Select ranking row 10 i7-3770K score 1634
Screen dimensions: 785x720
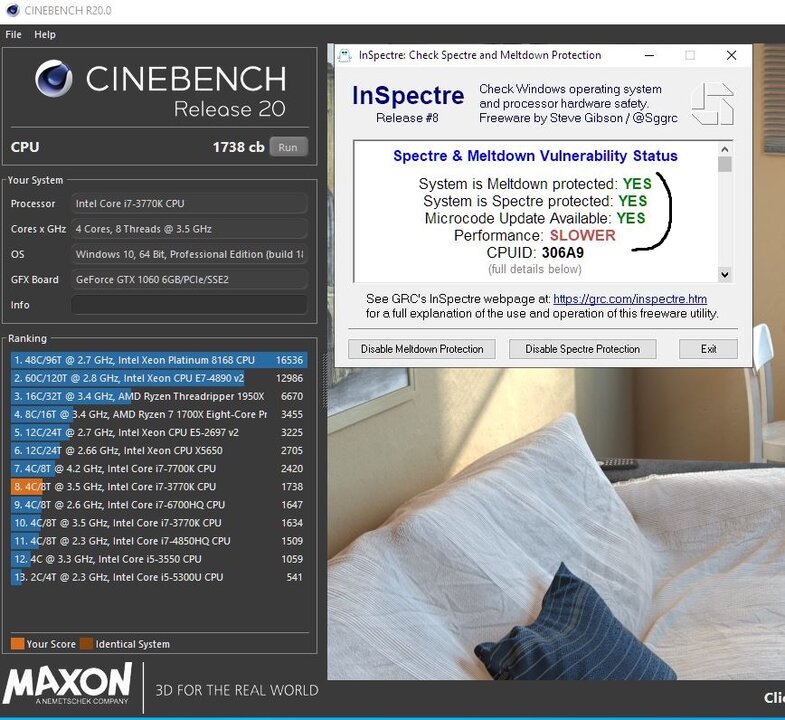pyautogui.click(x=159, y=523)
